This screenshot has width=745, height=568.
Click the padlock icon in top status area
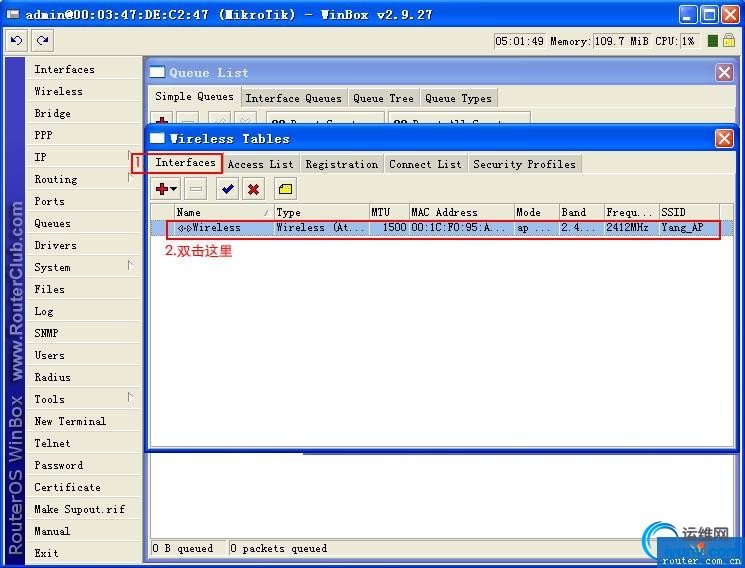tap(729, 41)
